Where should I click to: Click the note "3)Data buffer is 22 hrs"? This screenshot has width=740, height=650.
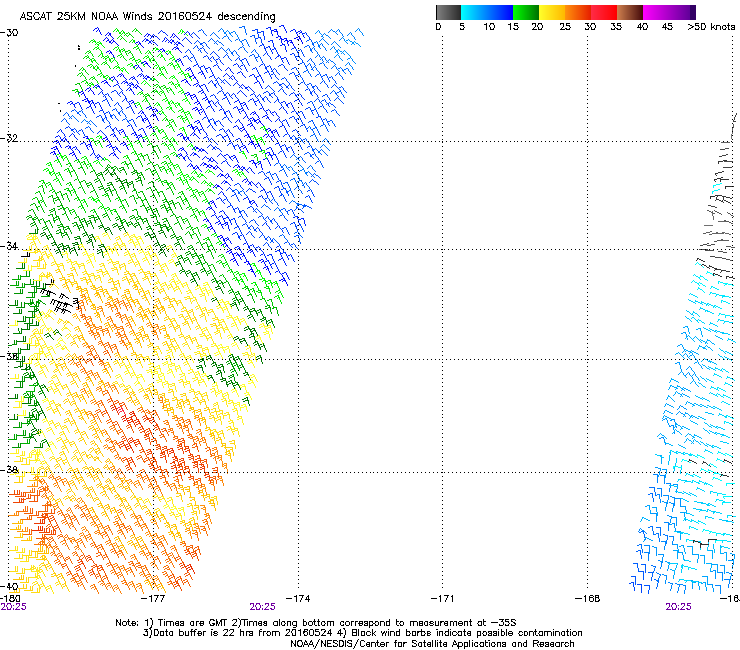click(362, 633)
